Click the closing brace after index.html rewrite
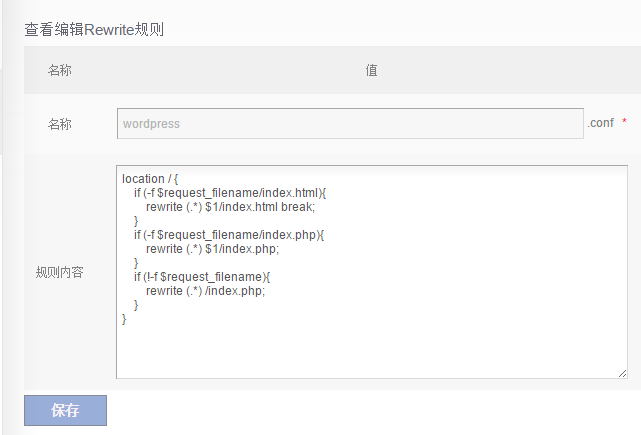 (x=137, y=220)
